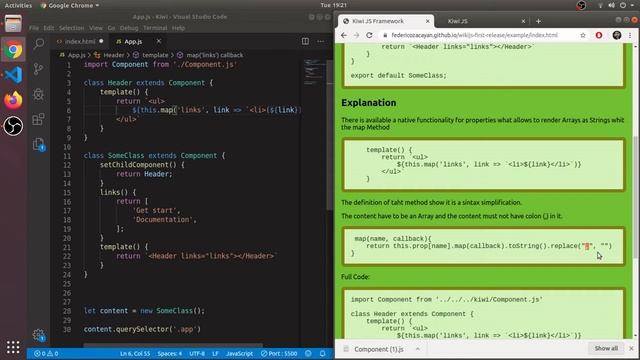This screenshot has width=640, height=360.
Task: Bookmark this page with the star icon
Action: coord(583,36)
